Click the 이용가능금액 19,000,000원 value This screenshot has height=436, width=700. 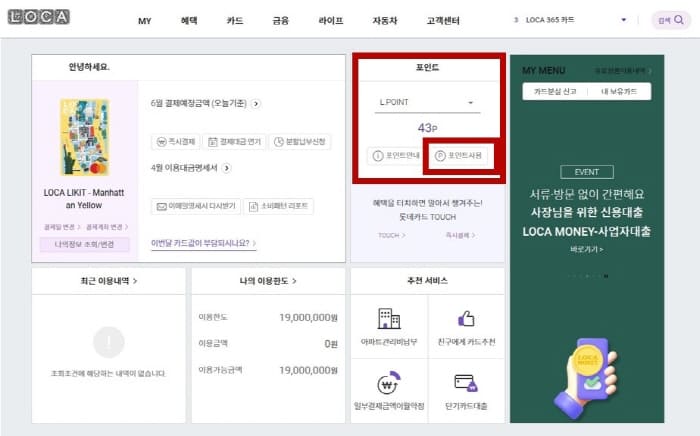[x=308, y=370]
